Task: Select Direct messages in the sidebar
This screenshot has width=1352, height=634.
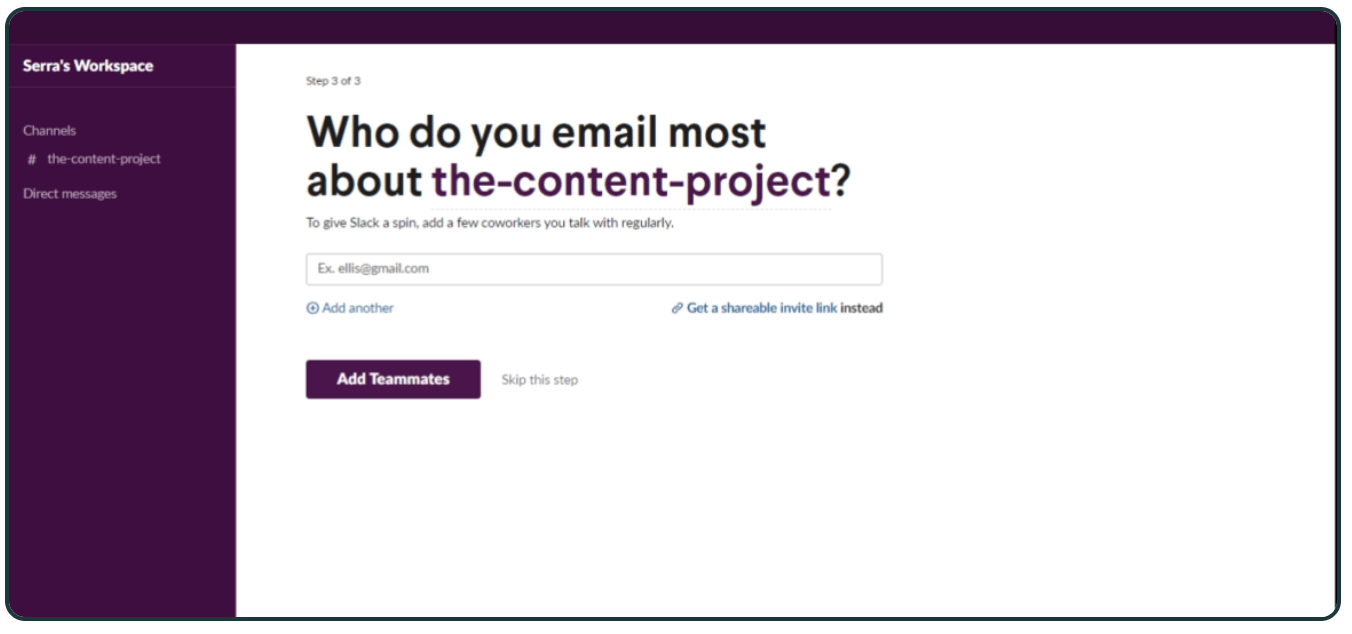Action: click(70, 194)
